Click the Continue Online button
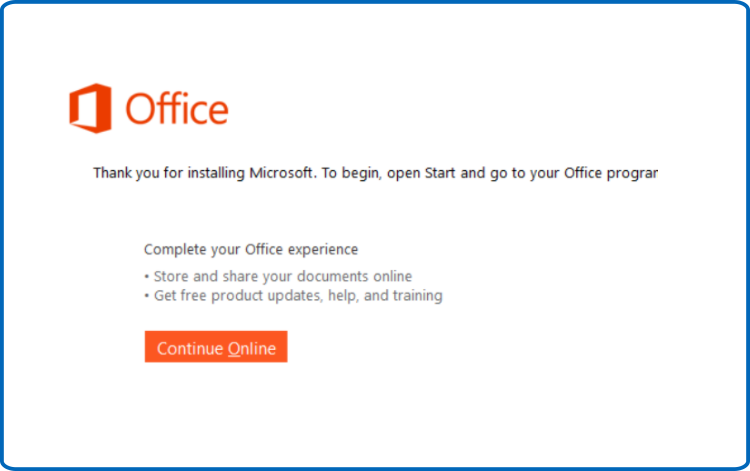This screenshot has height=471, width=750. pos(216,347)
